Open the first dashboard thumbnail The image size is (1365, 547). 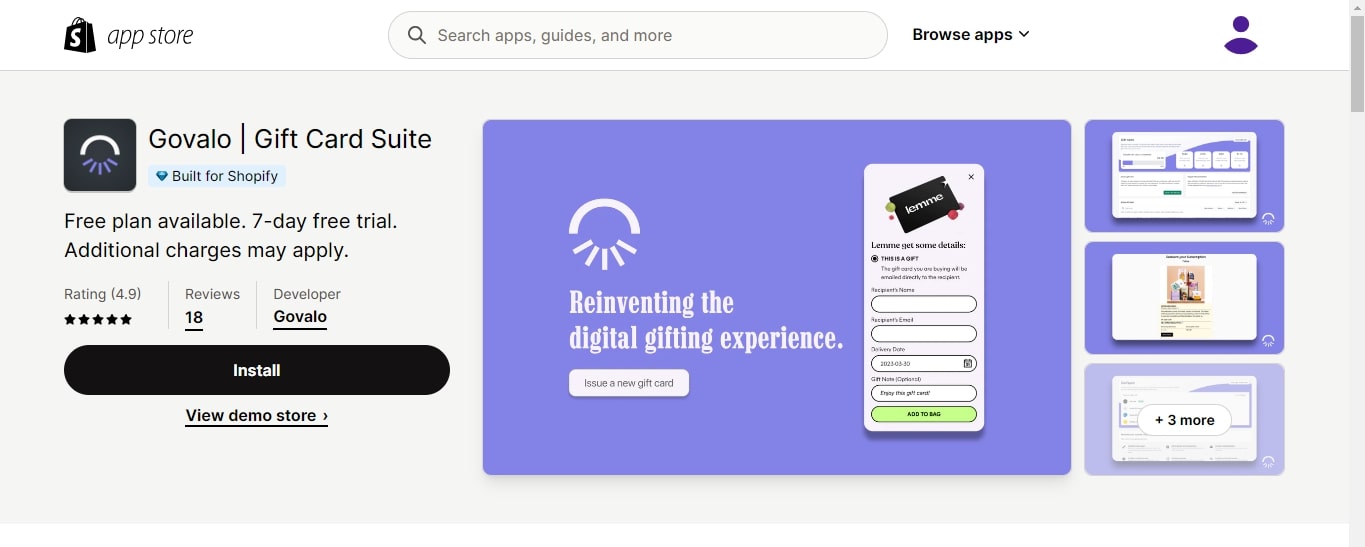pos(1184,176)
